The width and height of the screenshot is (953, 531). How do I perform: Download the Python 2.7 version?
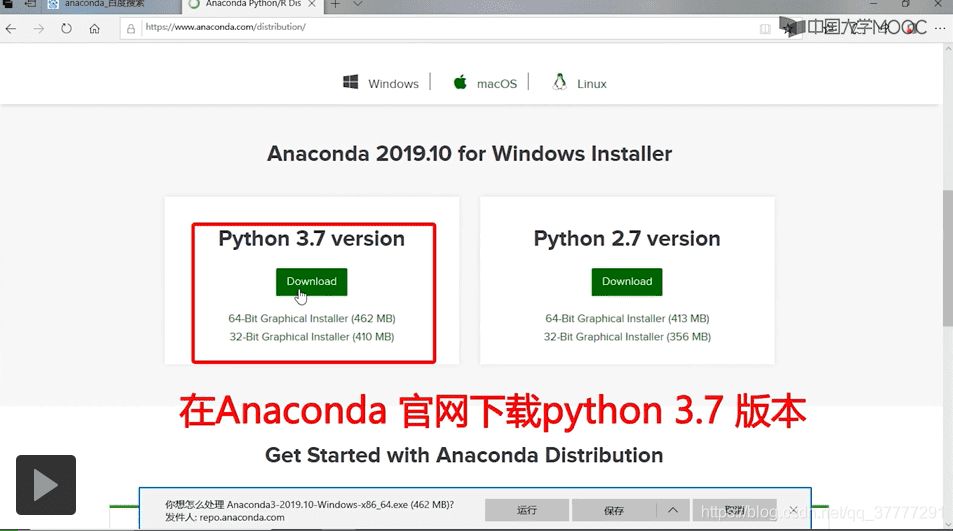(x=627, y=282)
